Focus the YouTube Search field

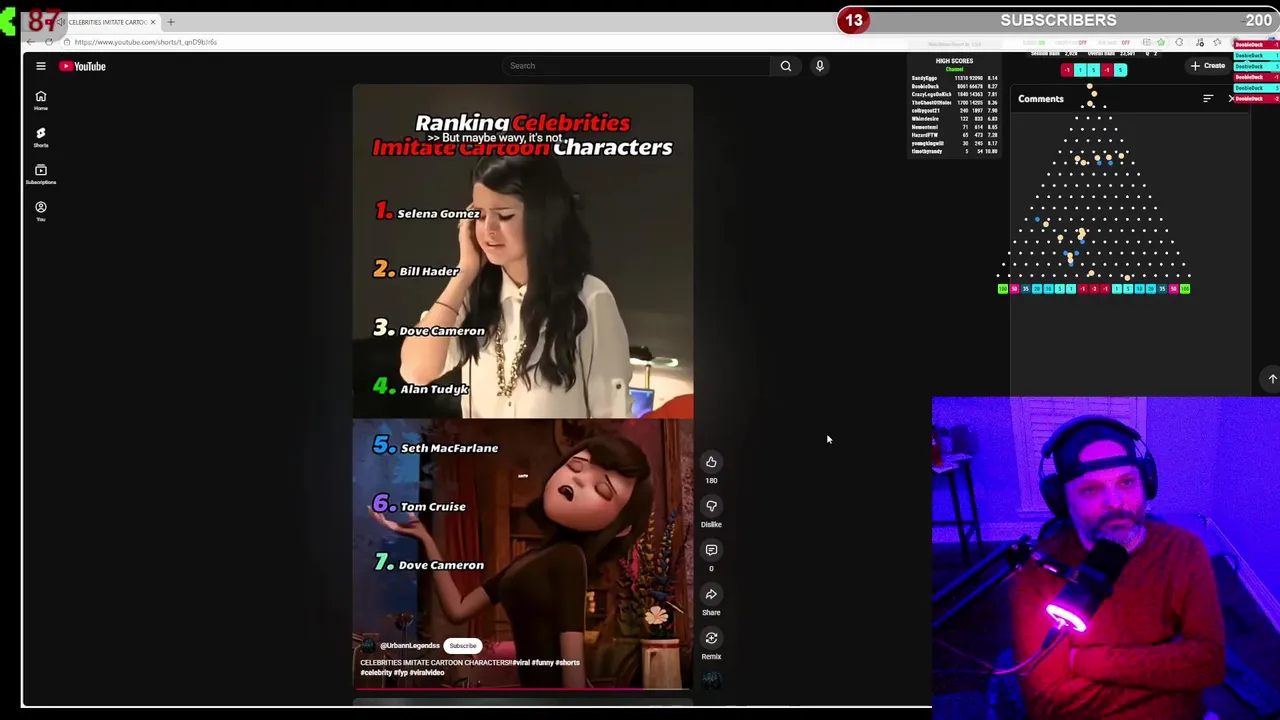636,66
